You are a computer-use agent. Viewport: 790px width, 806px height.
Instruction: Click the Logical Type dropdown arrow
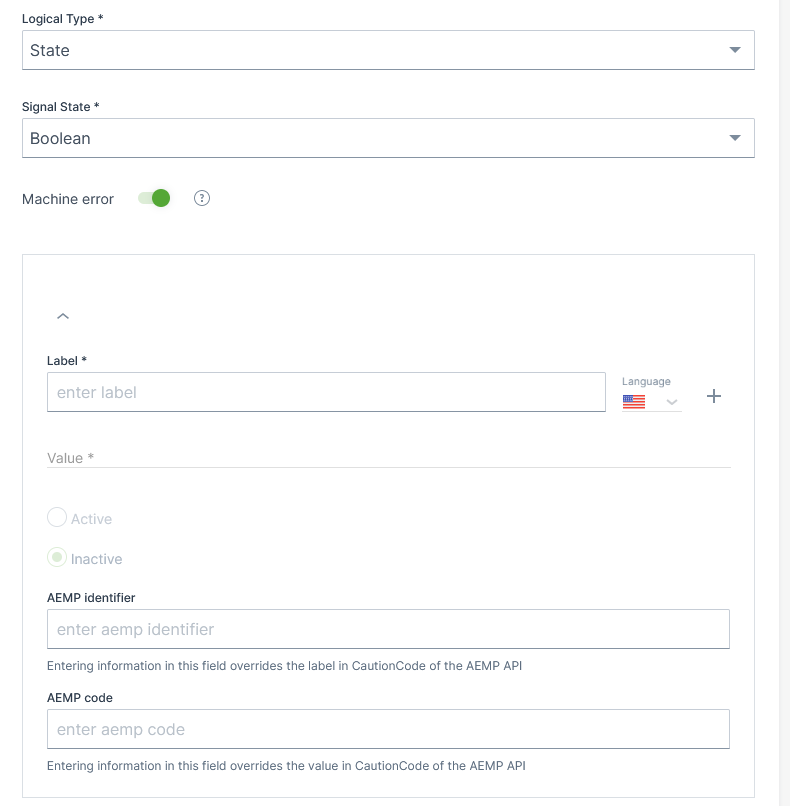point(735,50)
